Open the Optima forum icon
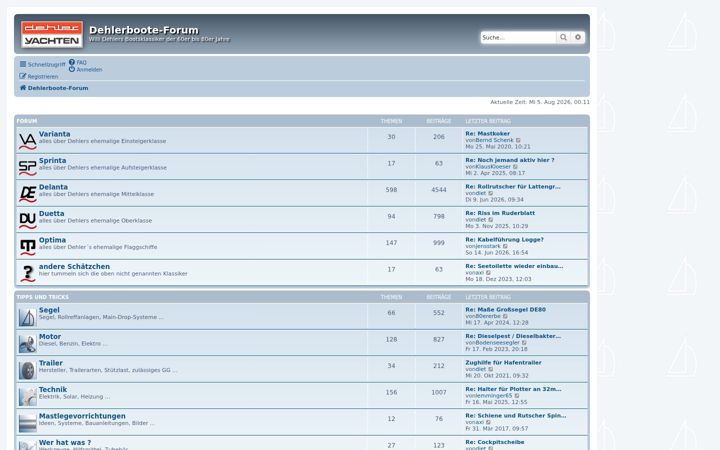This screenshot has height=450, width=720. coord(28,247)
